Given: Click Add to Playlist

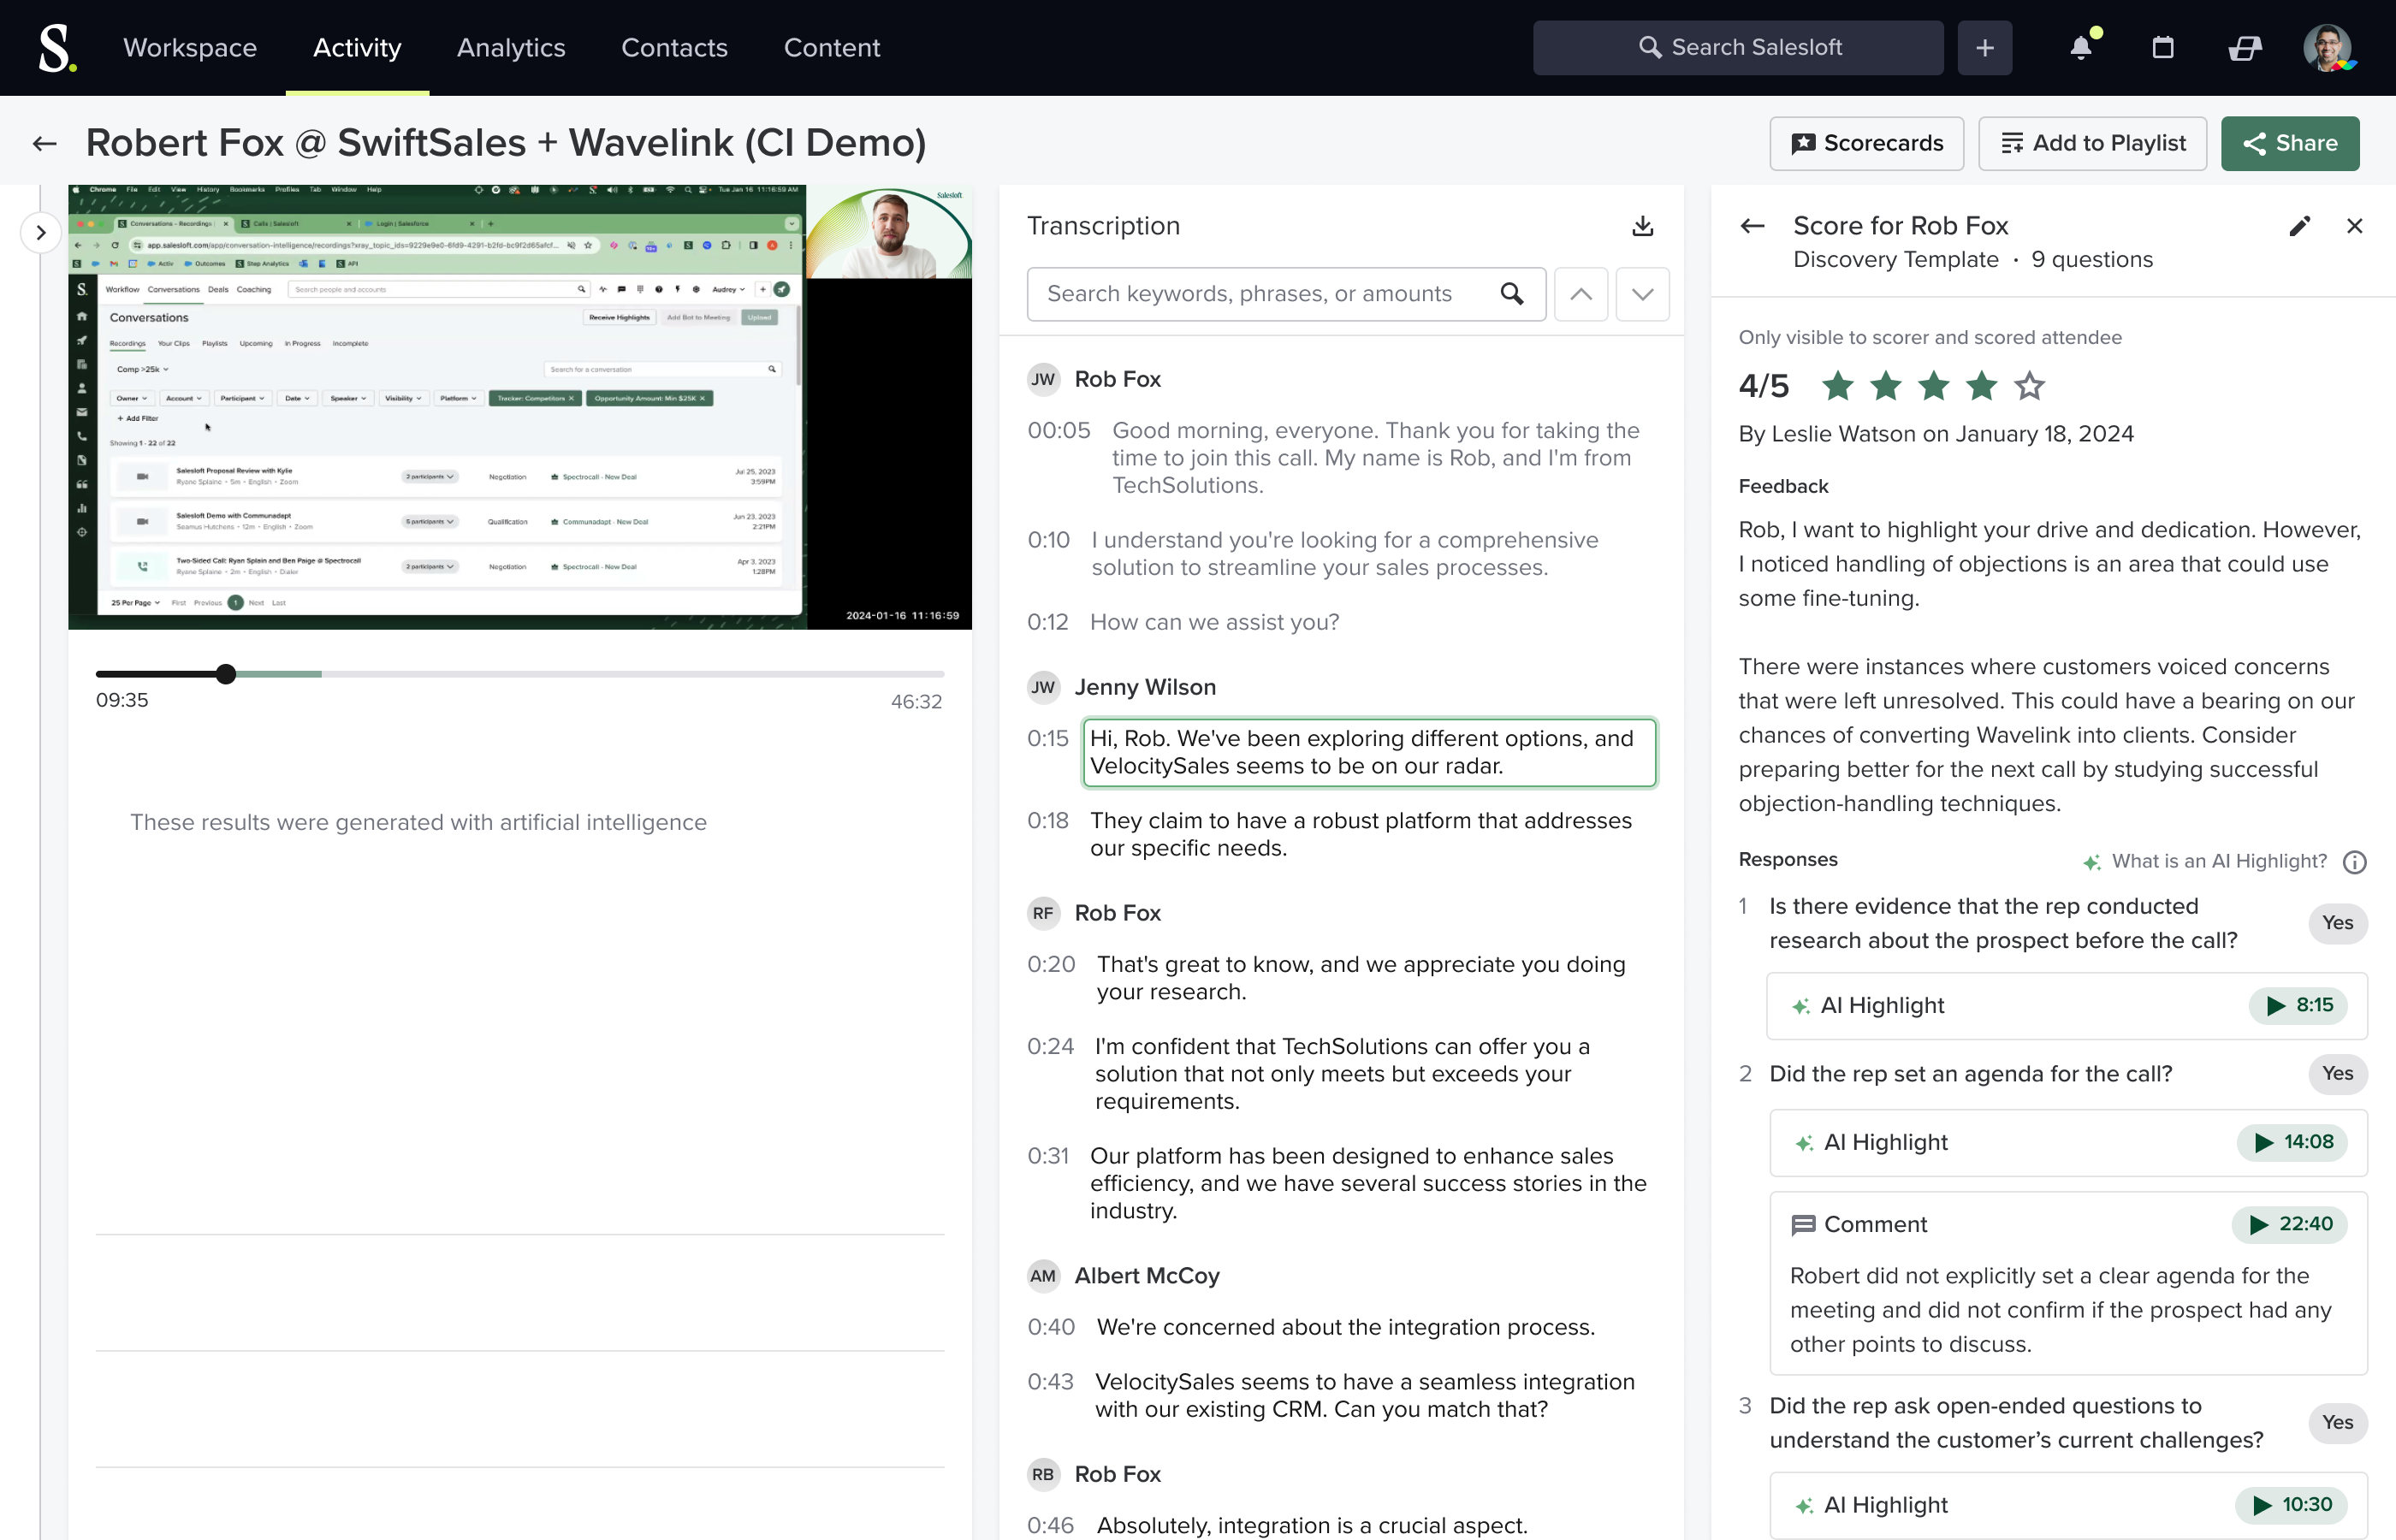Looking at the screenshot, I should click(2092, 143).
